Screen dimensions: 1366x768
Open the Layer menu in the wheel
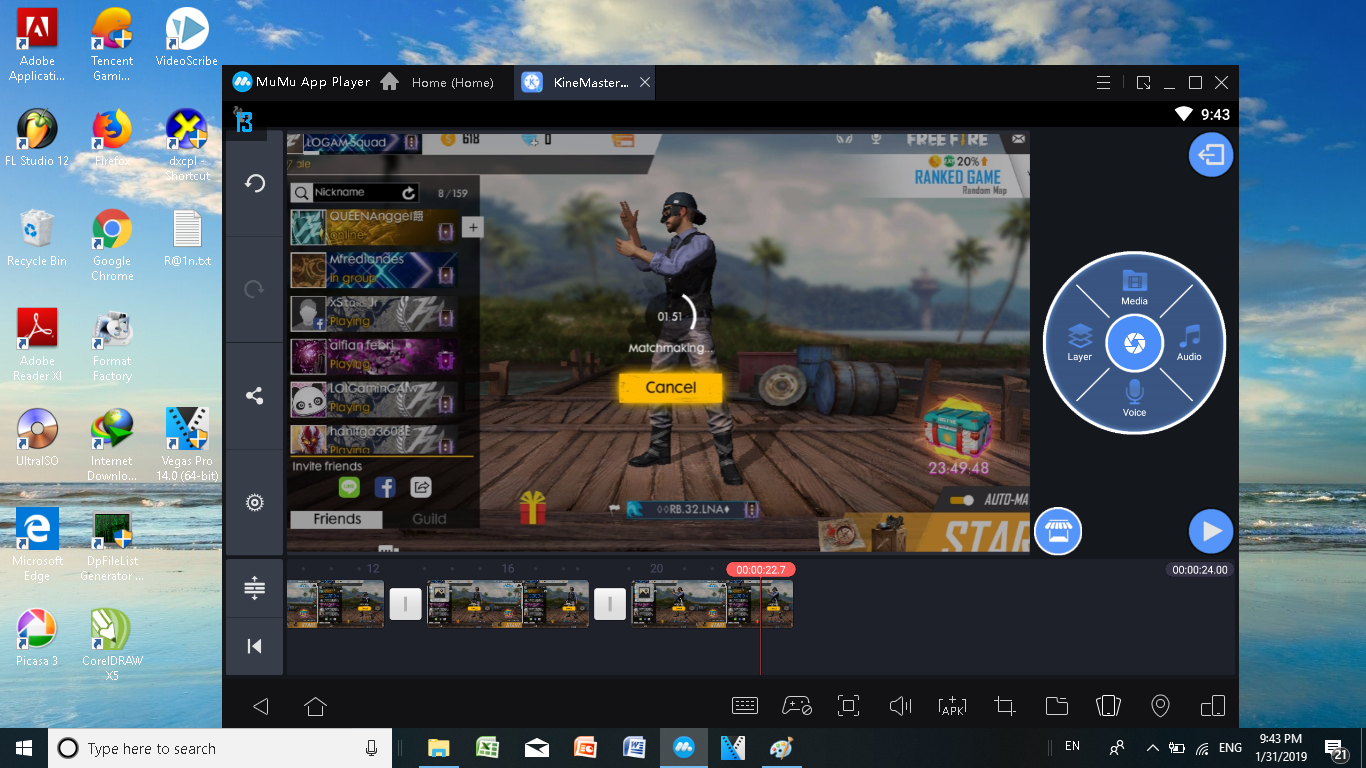pyautogui.click(x=1080, y=343)
